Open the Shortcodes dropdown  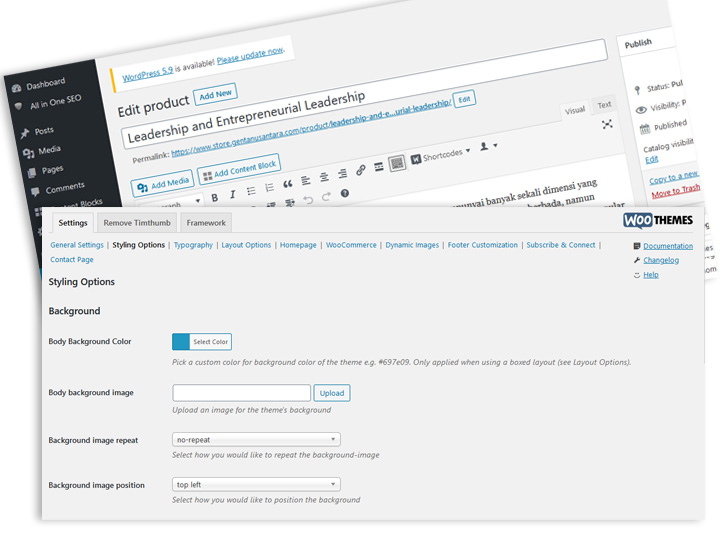[x=441, y=155]
